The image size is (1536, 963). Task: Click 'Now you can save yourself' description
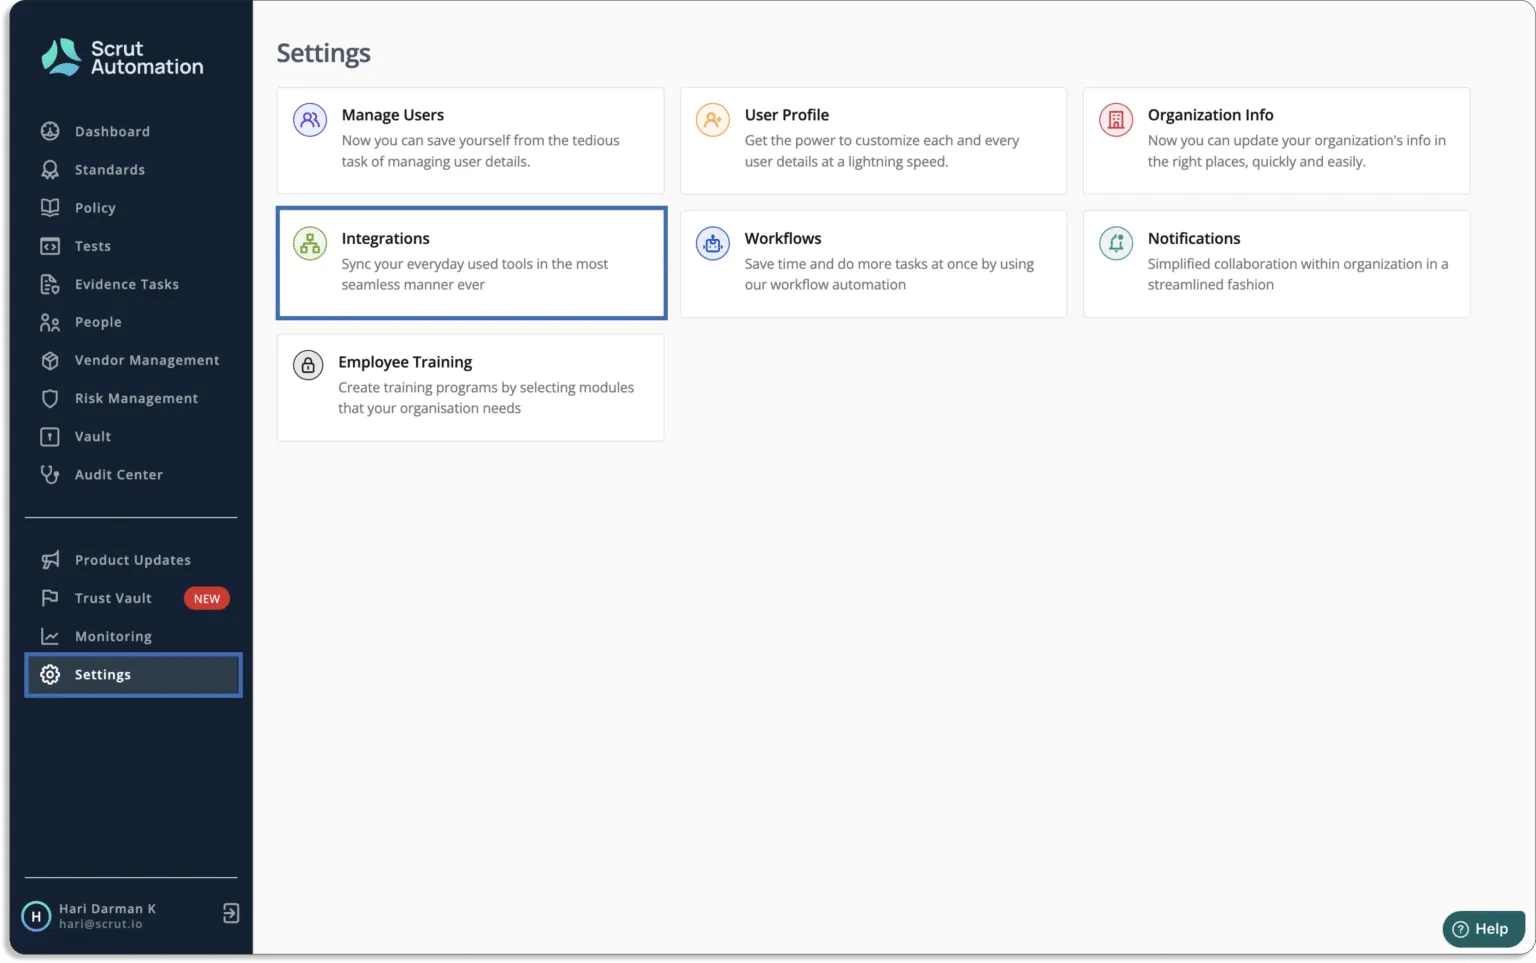click(481, 151)
